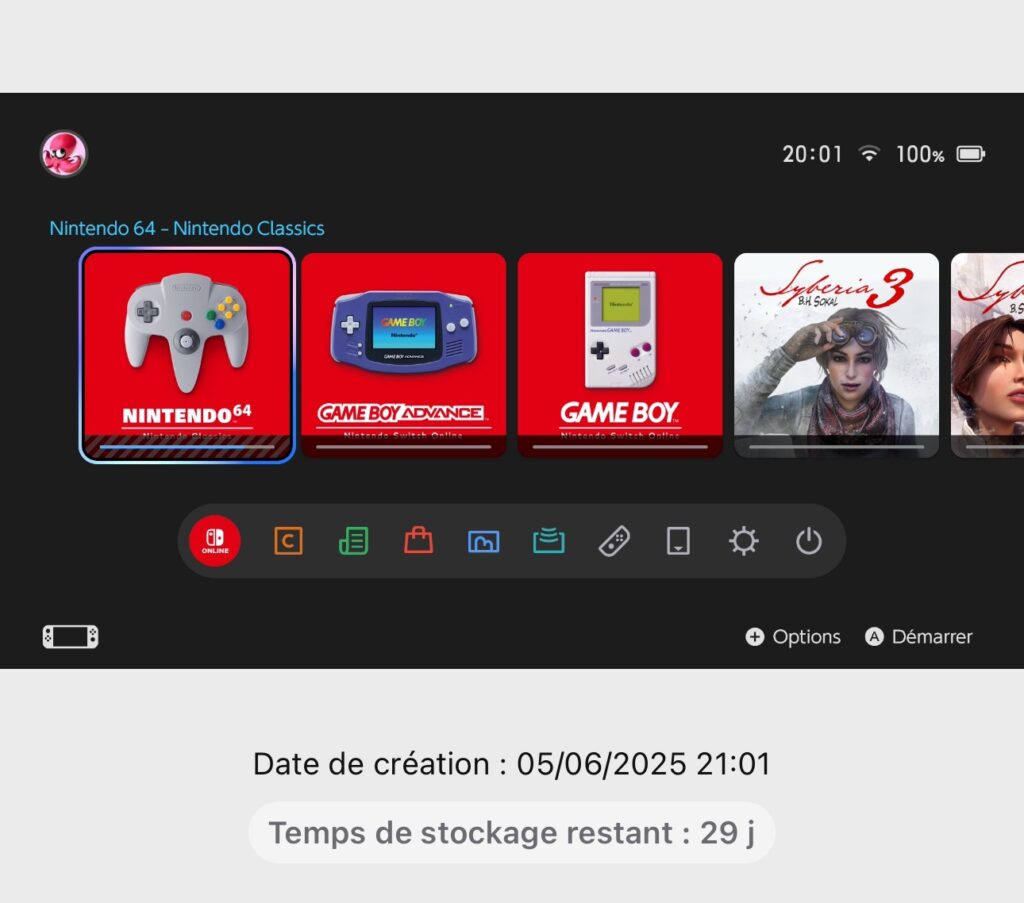Open the Controllers icon

click(614, 541)
